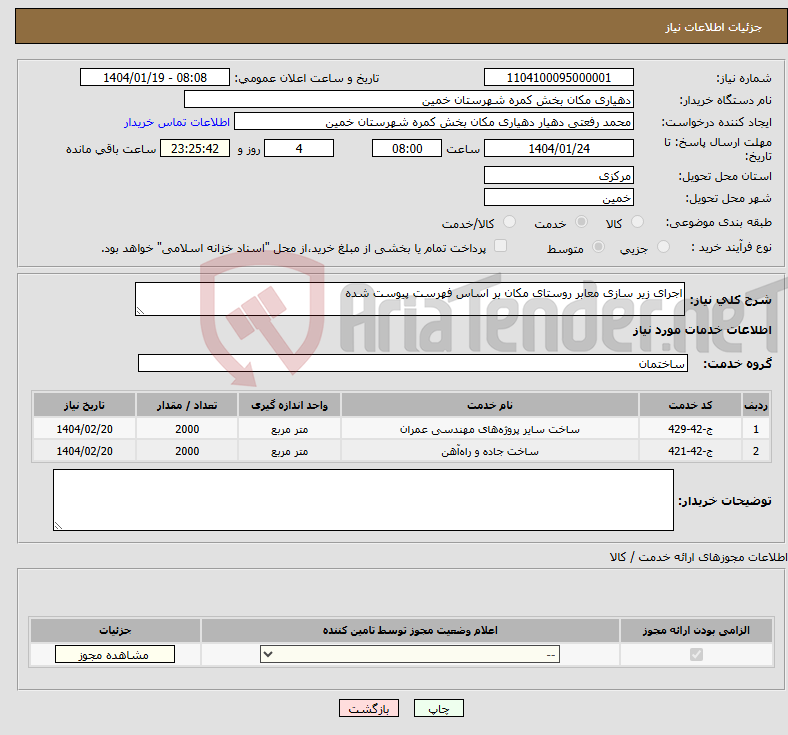Click ساخت جاده و راه‌آهن cell
Viewport: 788px width, 735px height.
[x=489, y=451]
